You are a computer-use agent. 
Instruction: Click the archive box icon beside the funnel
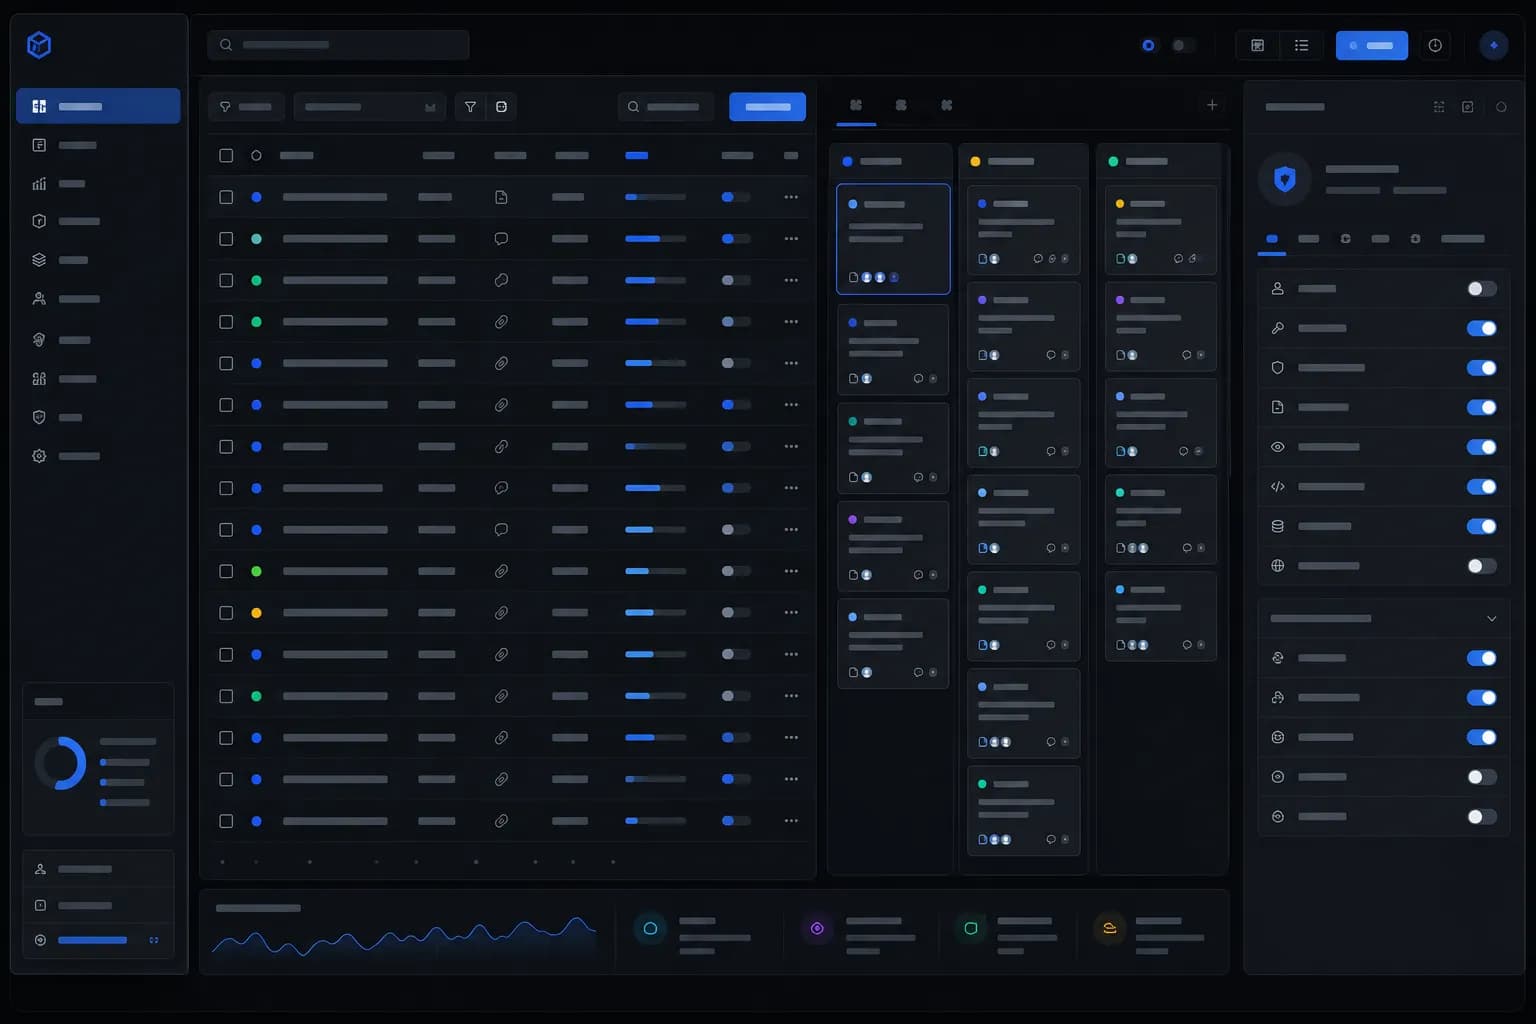[501, 107]
